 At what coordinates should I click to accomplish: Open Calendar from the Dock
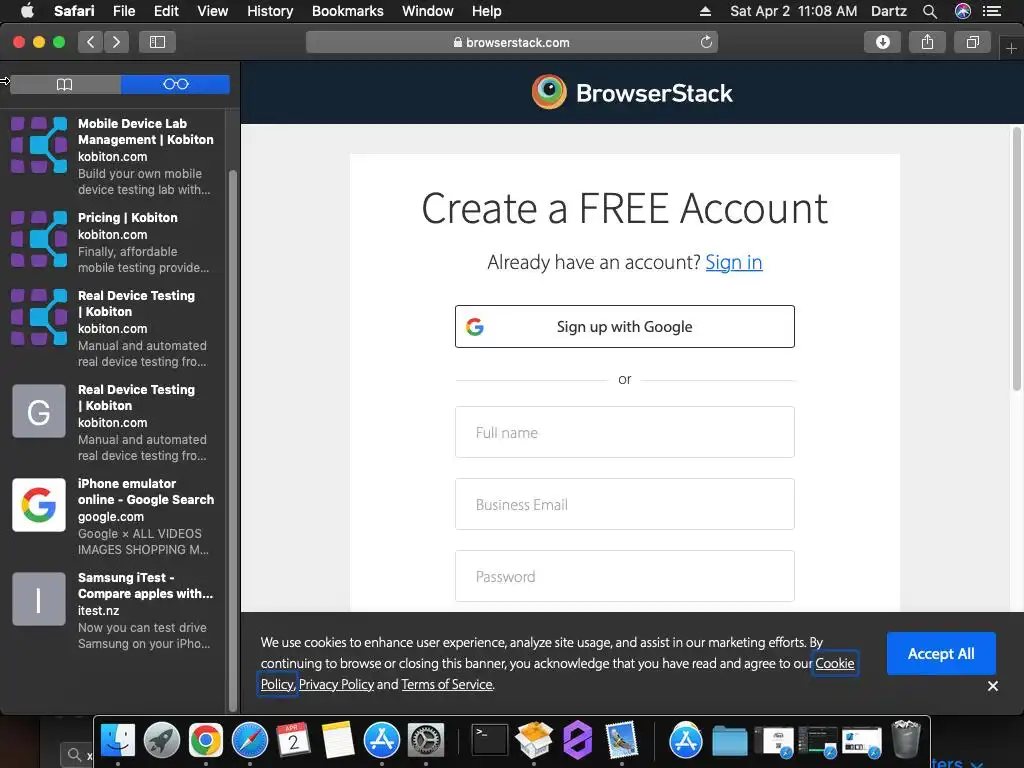click(x=293, y=741)
